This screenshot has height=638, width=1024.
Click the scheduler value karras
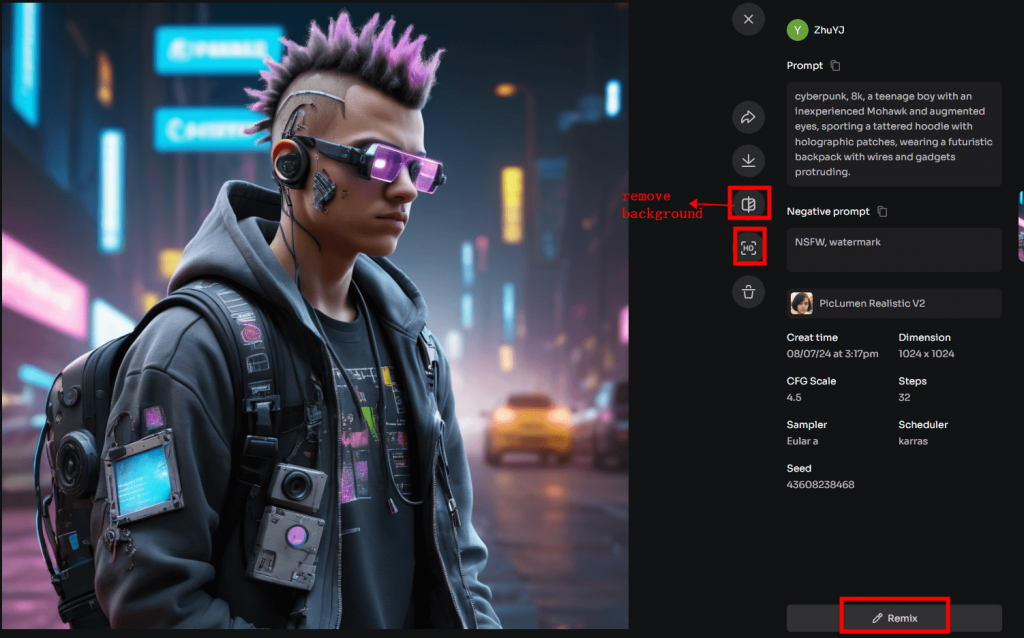913,441
